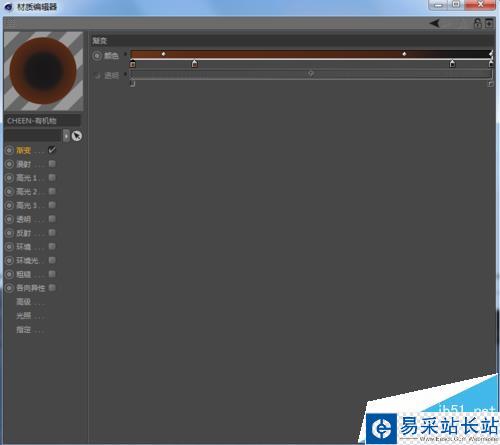This screenshot has width=500, height=445.
Task: Click the animation circle beside 反射
Action: tap(9, 233)
